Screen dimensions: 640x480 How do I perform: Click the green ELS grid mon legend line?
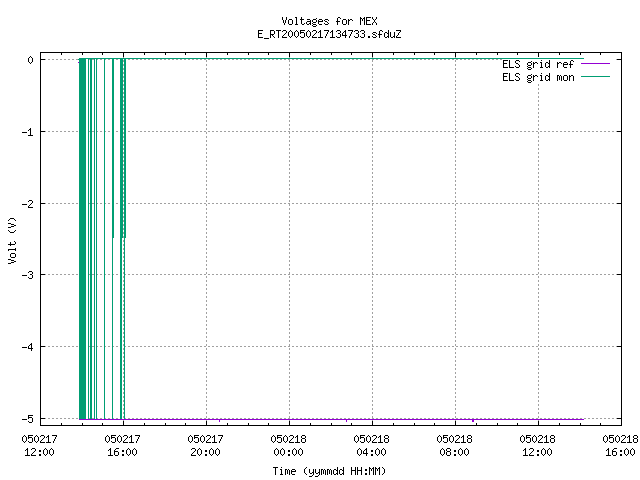[x=595, y=77]
